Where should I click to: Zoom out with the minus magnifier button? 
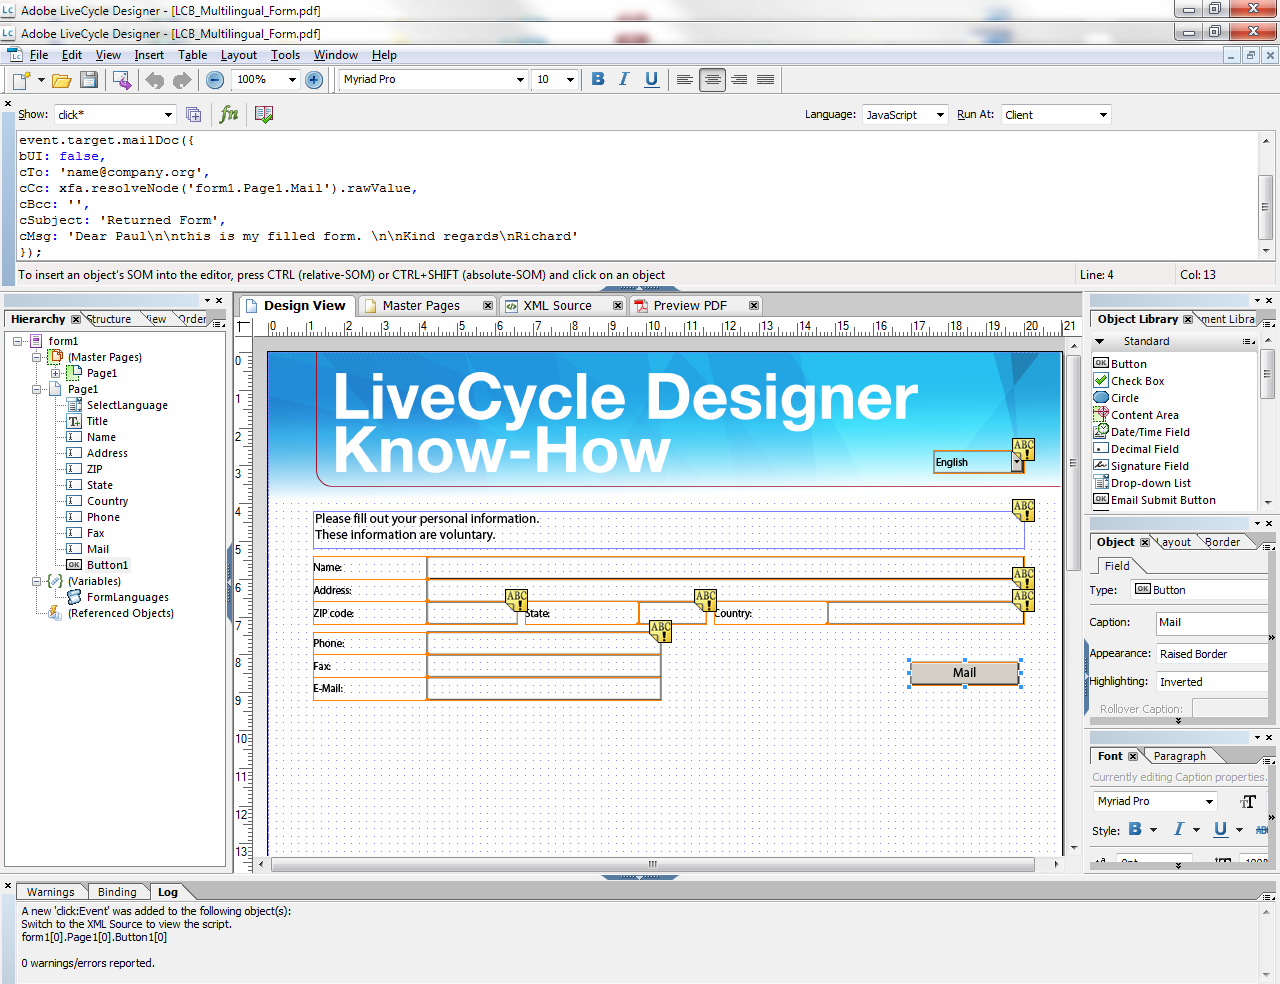point(215,80)
